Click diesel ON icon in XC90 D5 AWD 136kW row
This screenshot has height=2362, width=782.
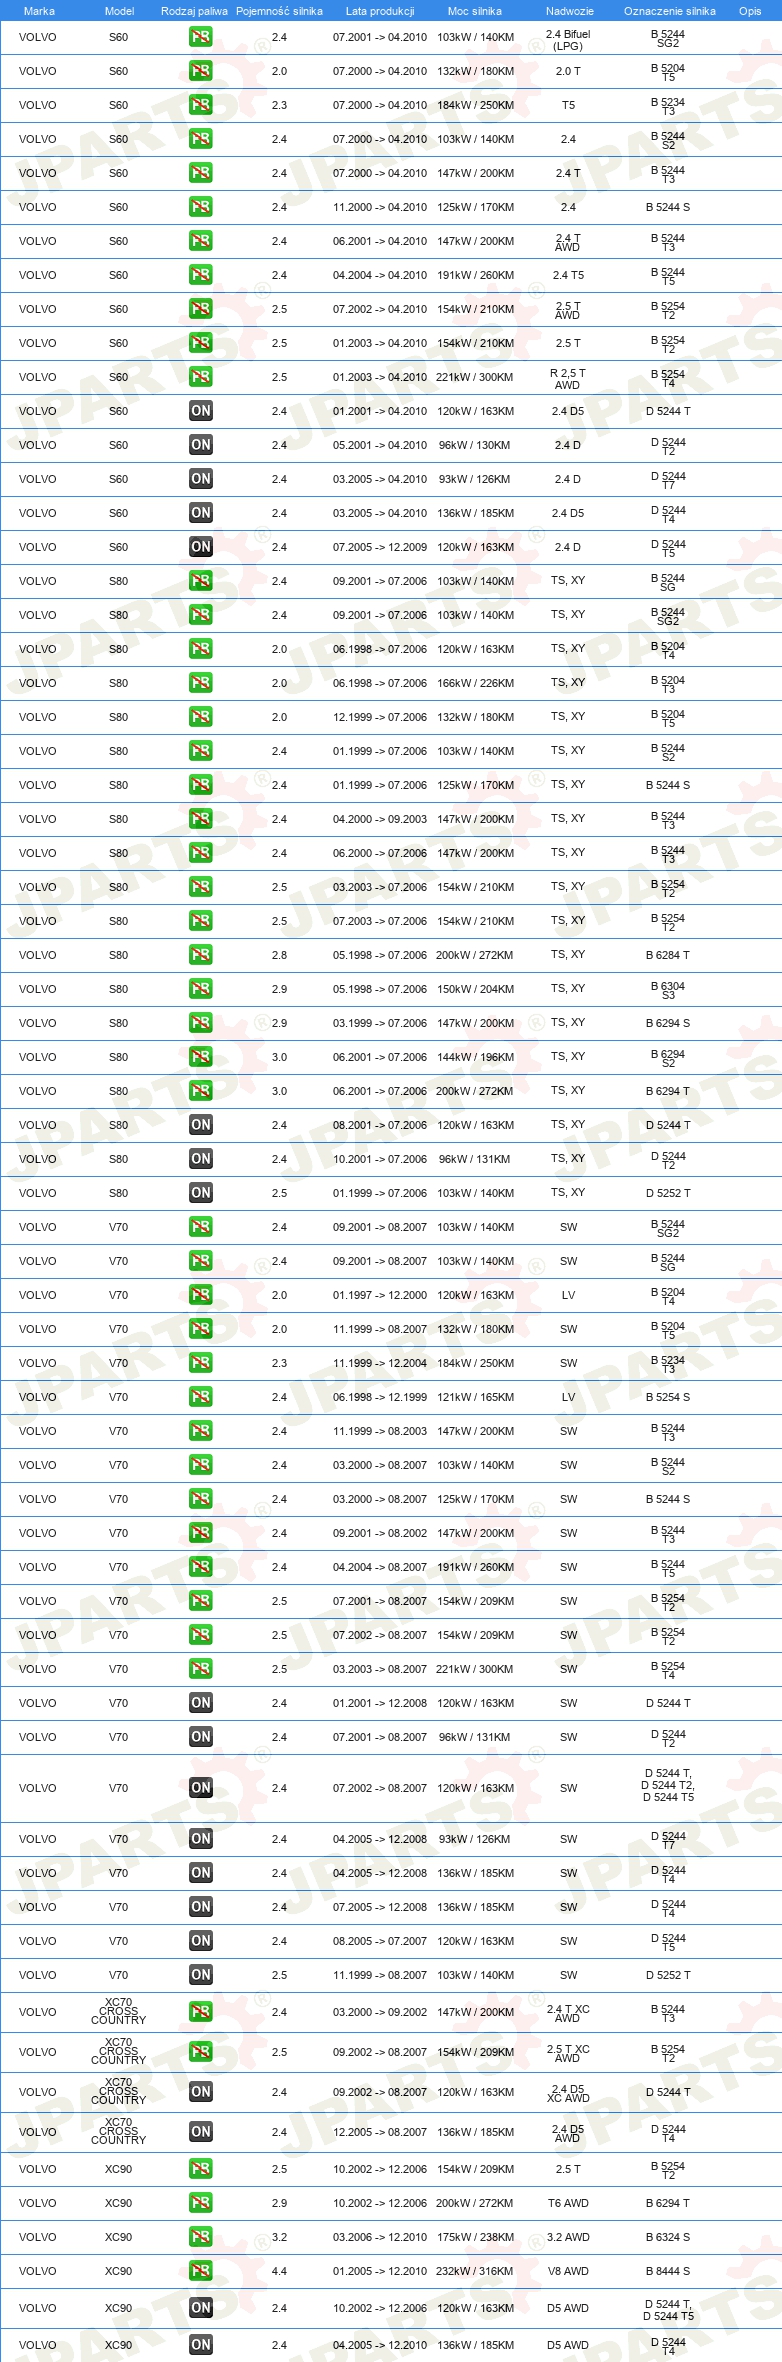[x=200, y=2345]
